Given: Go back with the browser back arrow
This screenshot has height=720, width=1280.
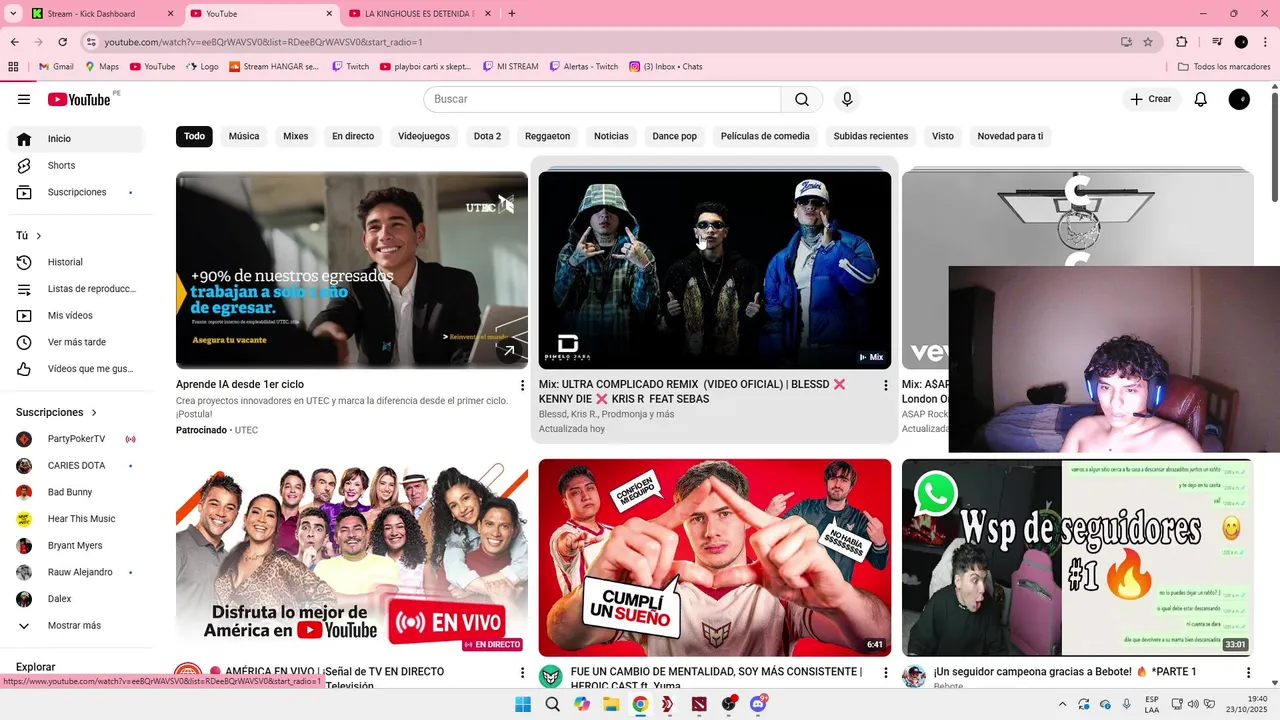Looking at the screenshot, I should coord(14,42).
